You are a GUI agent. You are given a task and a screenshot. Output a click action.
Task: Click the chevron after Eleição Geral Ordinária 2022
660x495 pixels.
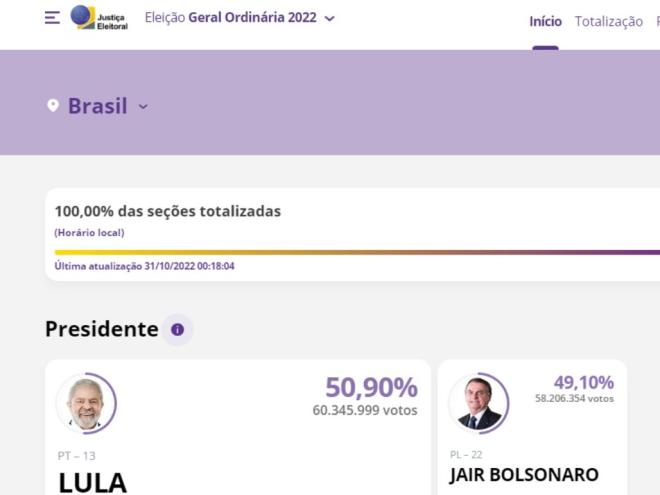[330, 19]
